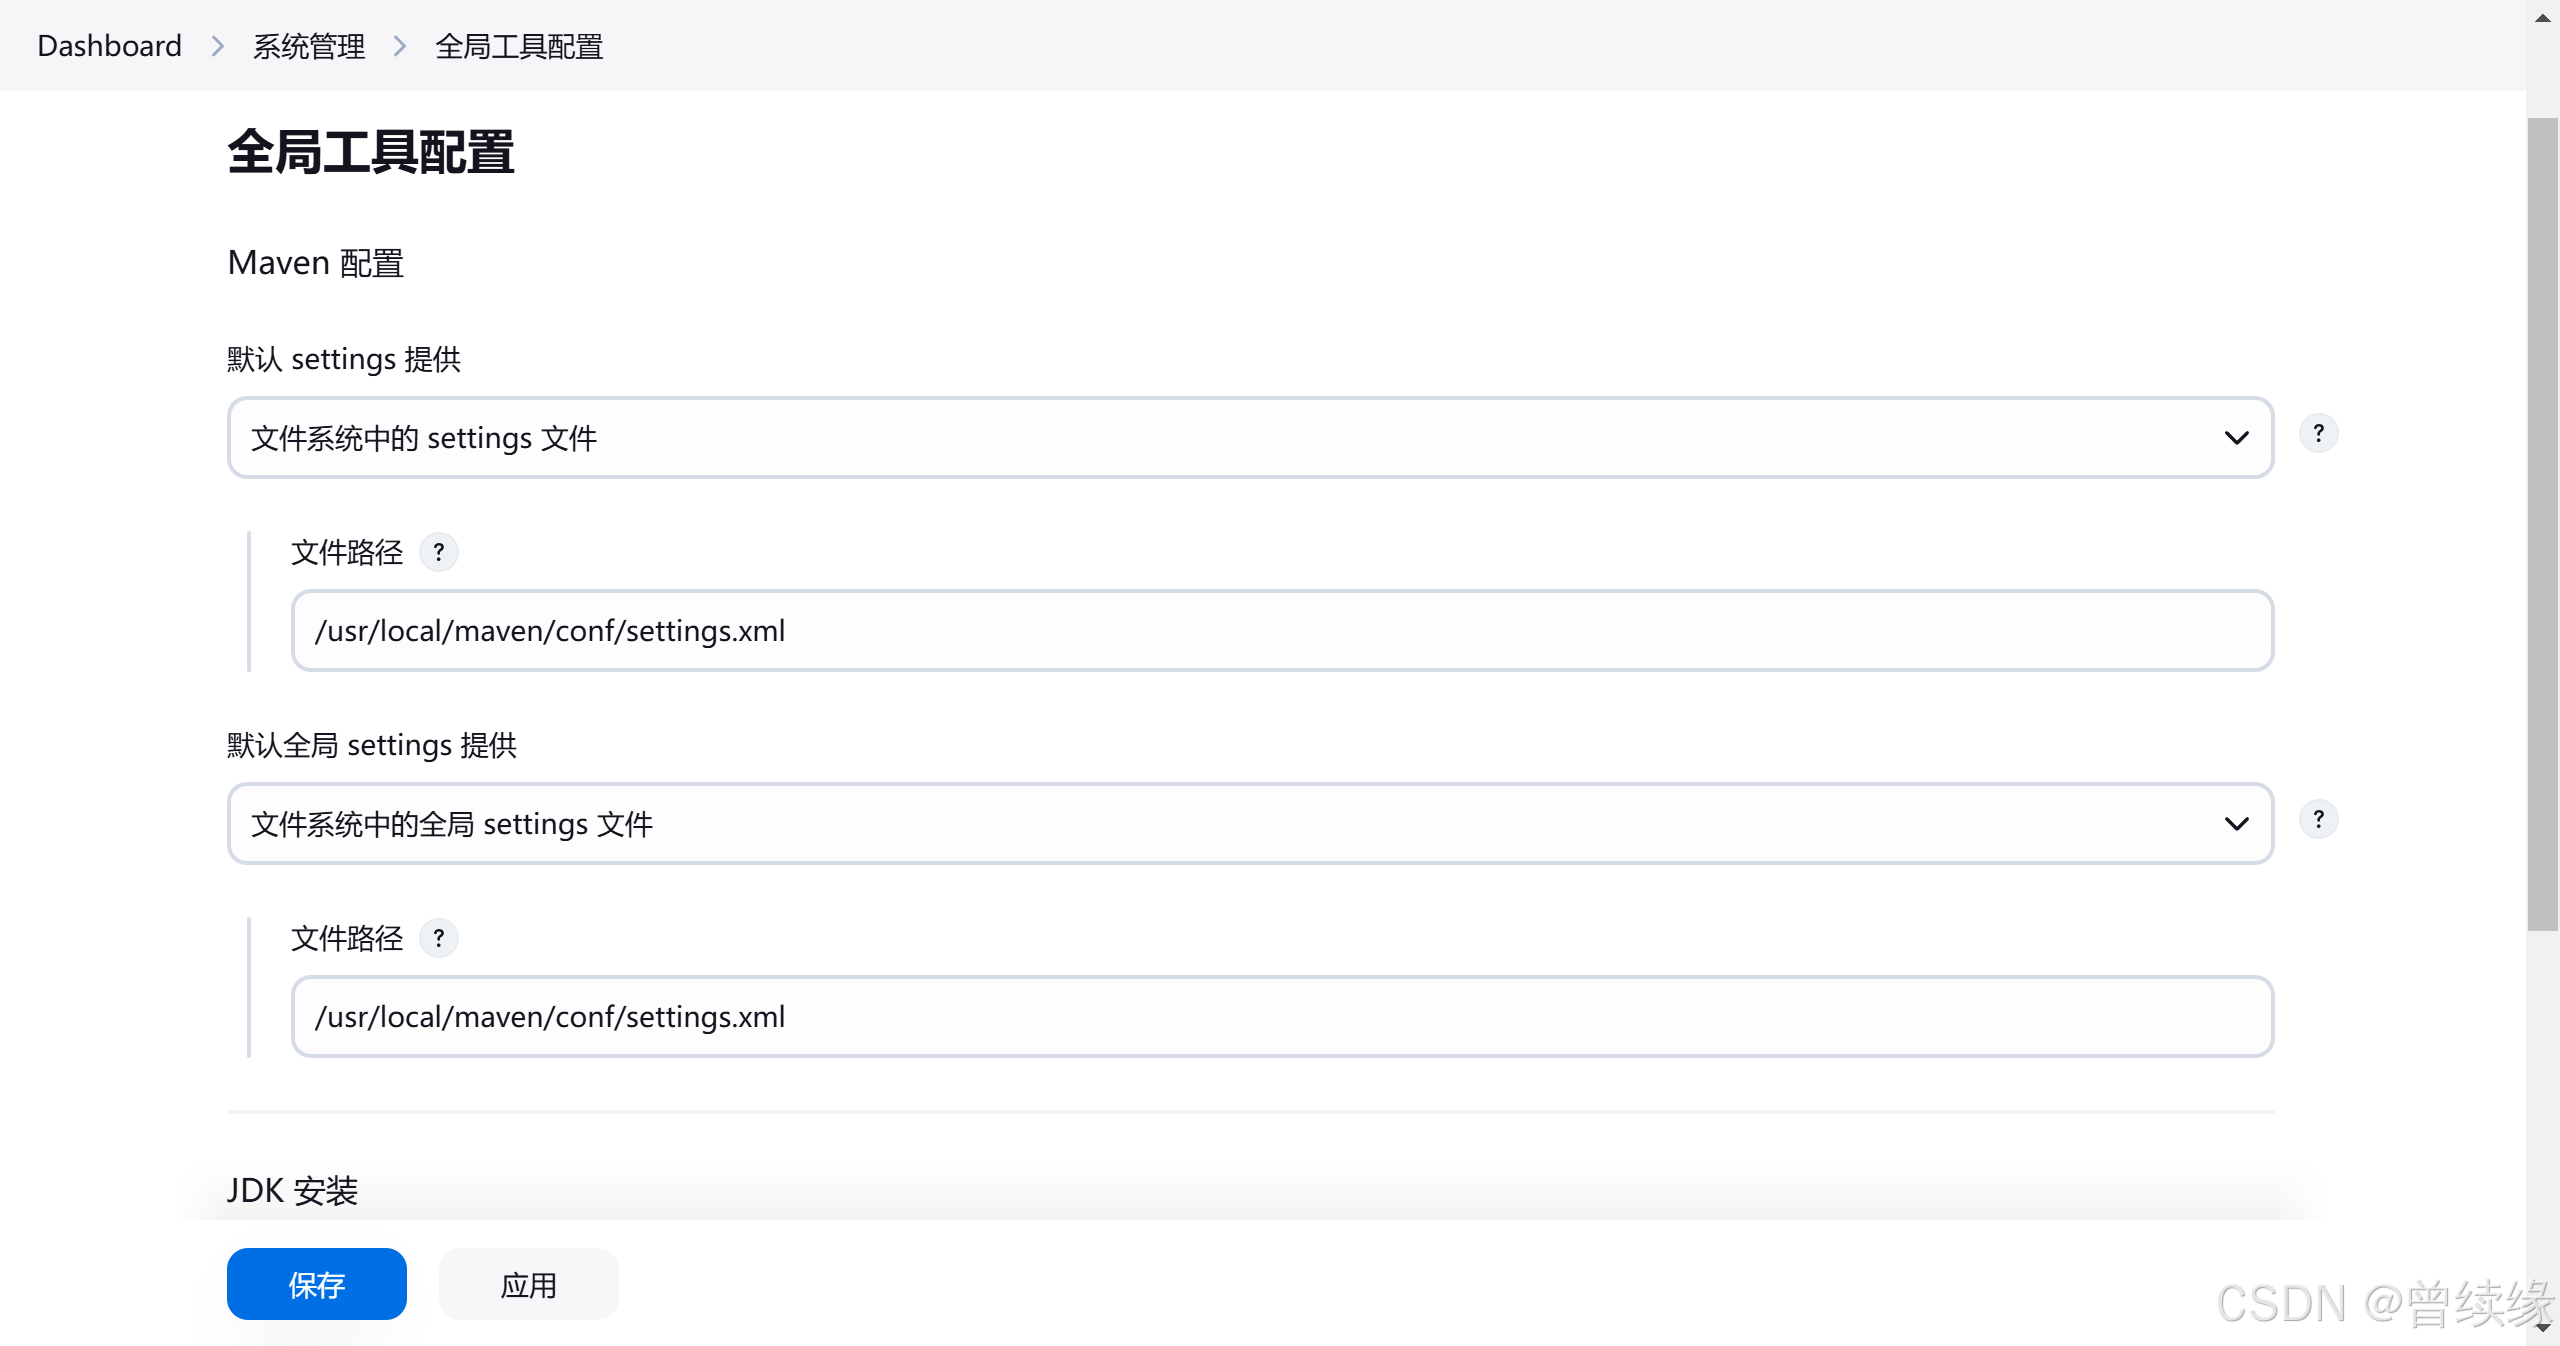
Task: Click the 应用 button
Action: (x=528, y=1284)
